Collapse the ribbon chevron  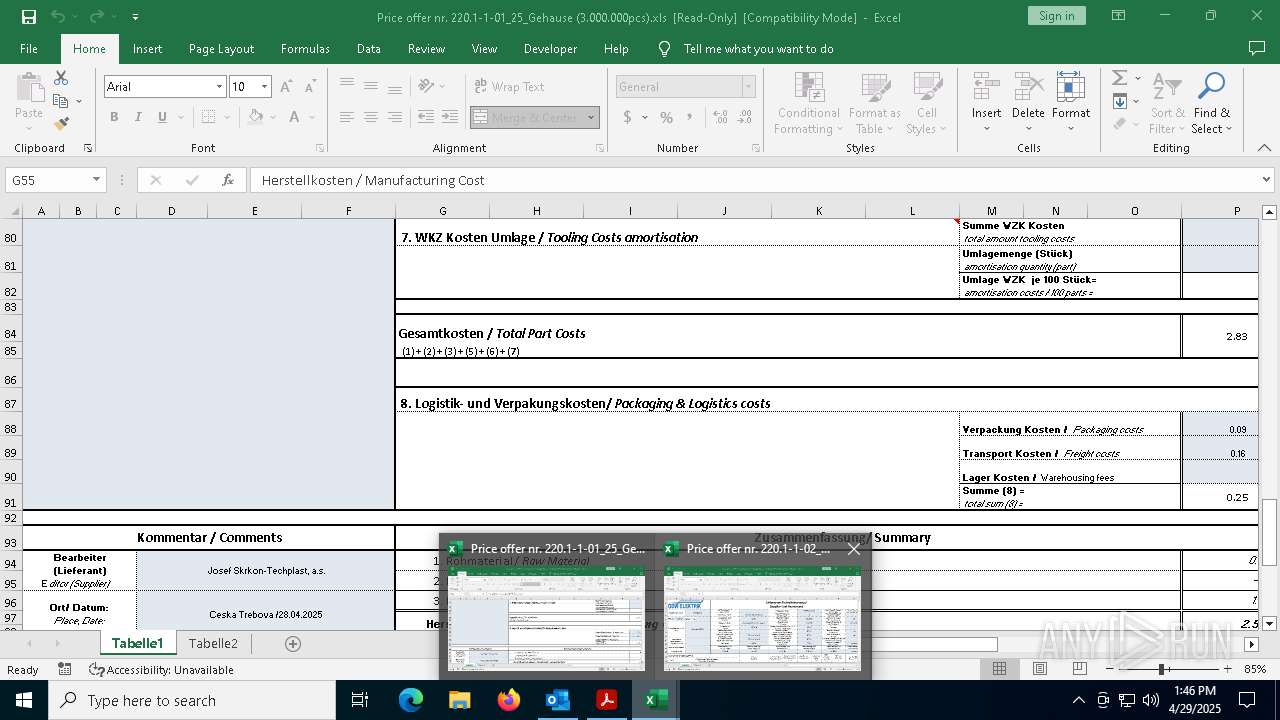(x=1264, y=148)
